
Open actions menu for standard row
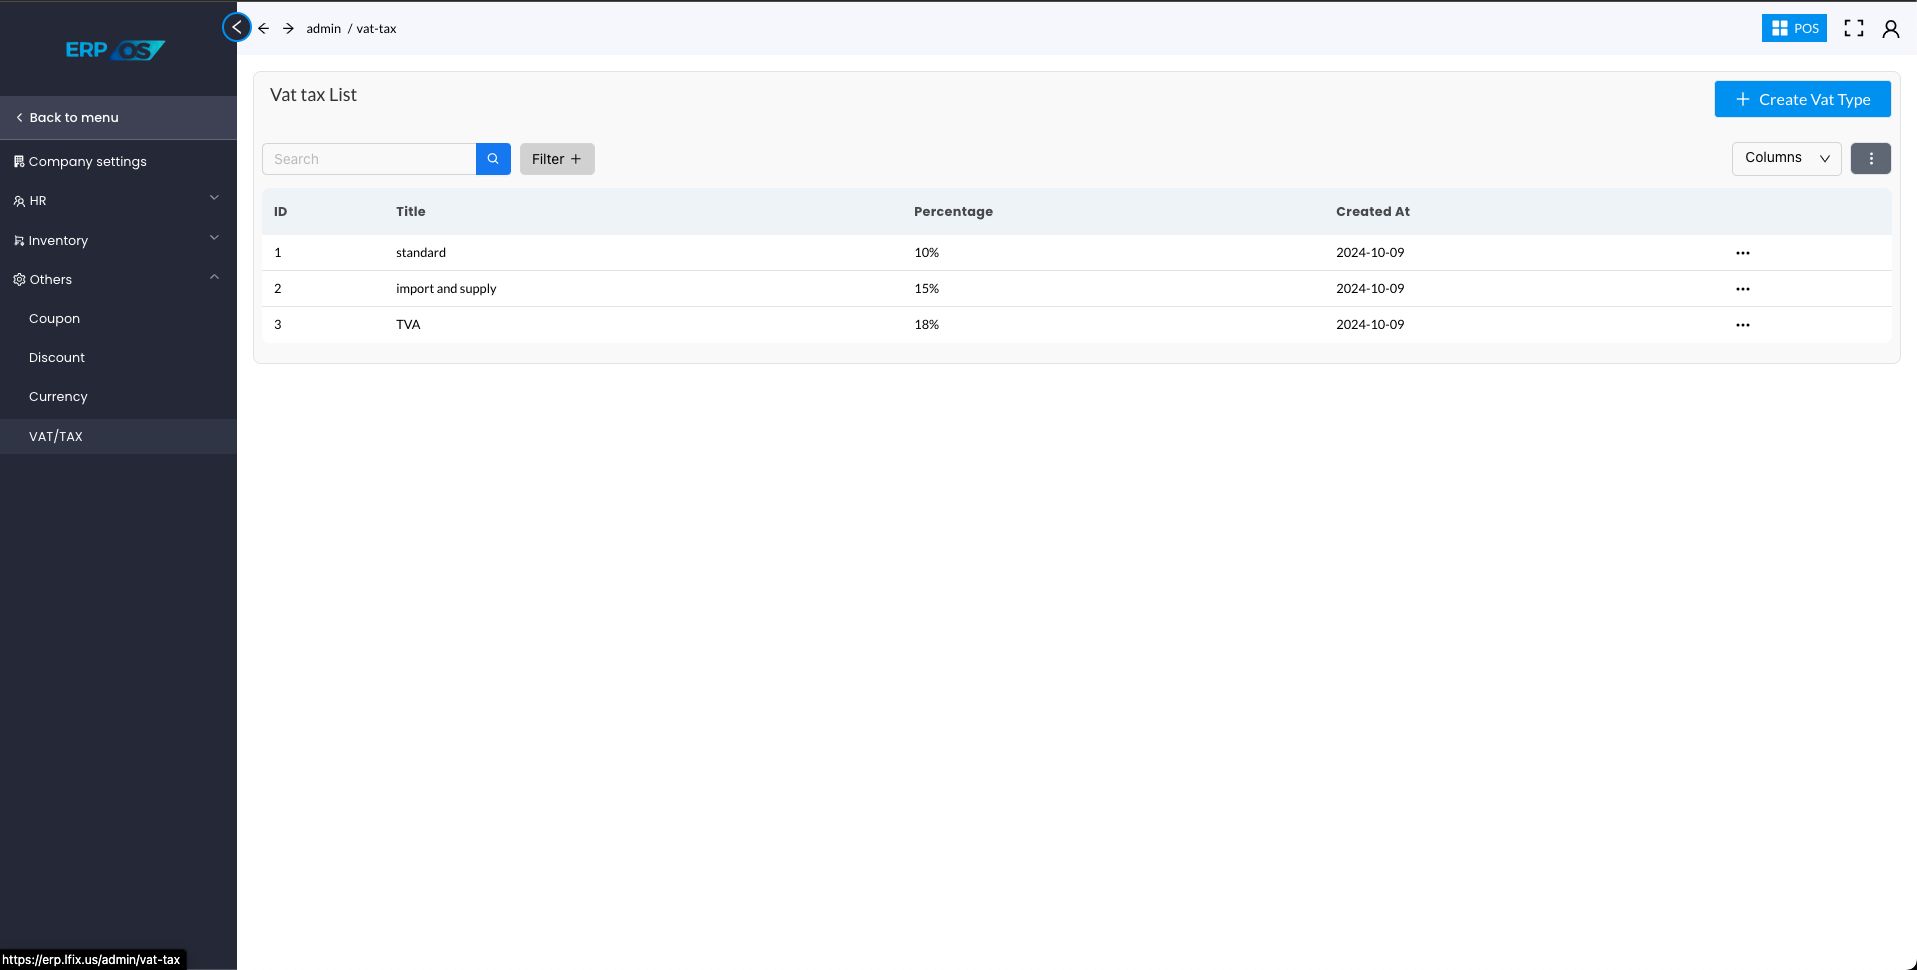[1742, 253]
